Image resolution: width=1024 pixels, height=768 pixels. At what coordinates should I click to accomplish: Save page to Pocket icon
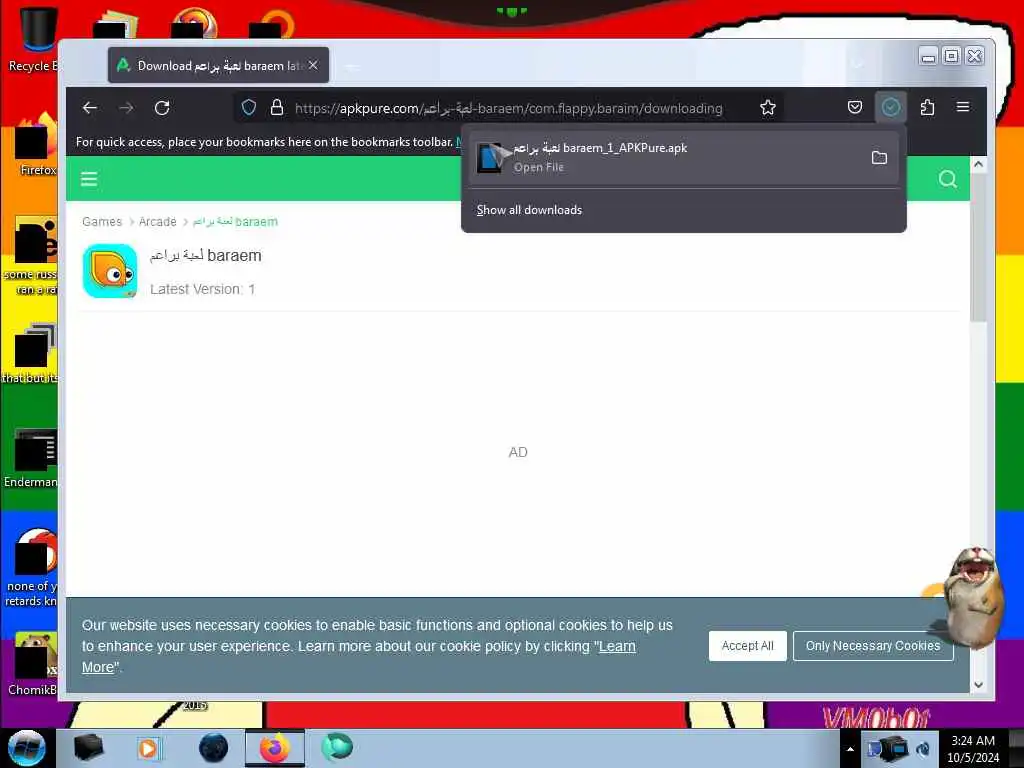point(855,107)
